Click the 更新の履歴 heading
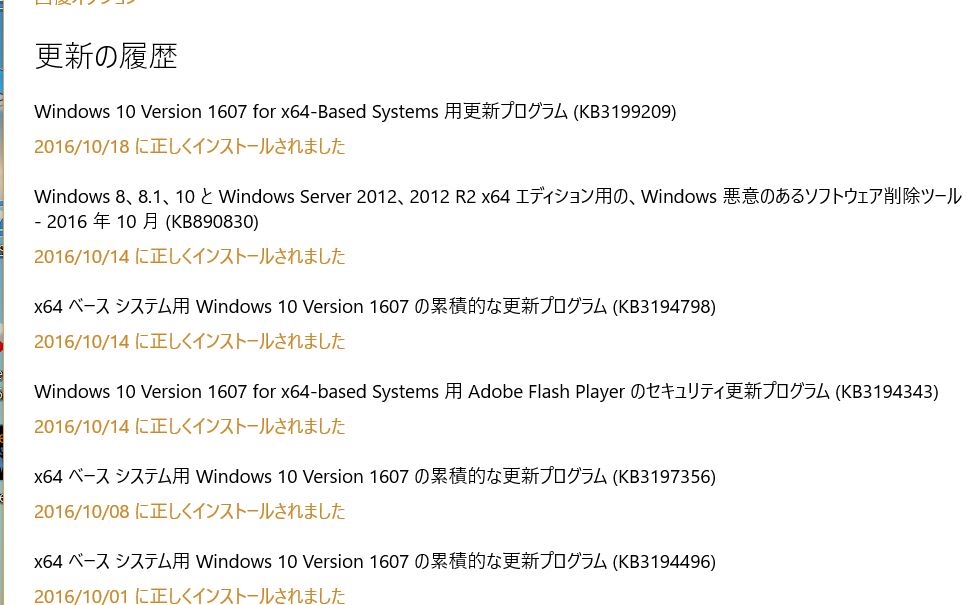 [106, 57]
